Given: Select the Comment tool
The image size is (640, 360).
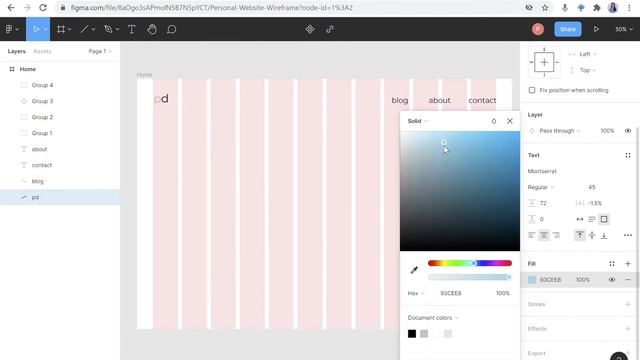Looking at the screenshot, I should coord(171,29).
